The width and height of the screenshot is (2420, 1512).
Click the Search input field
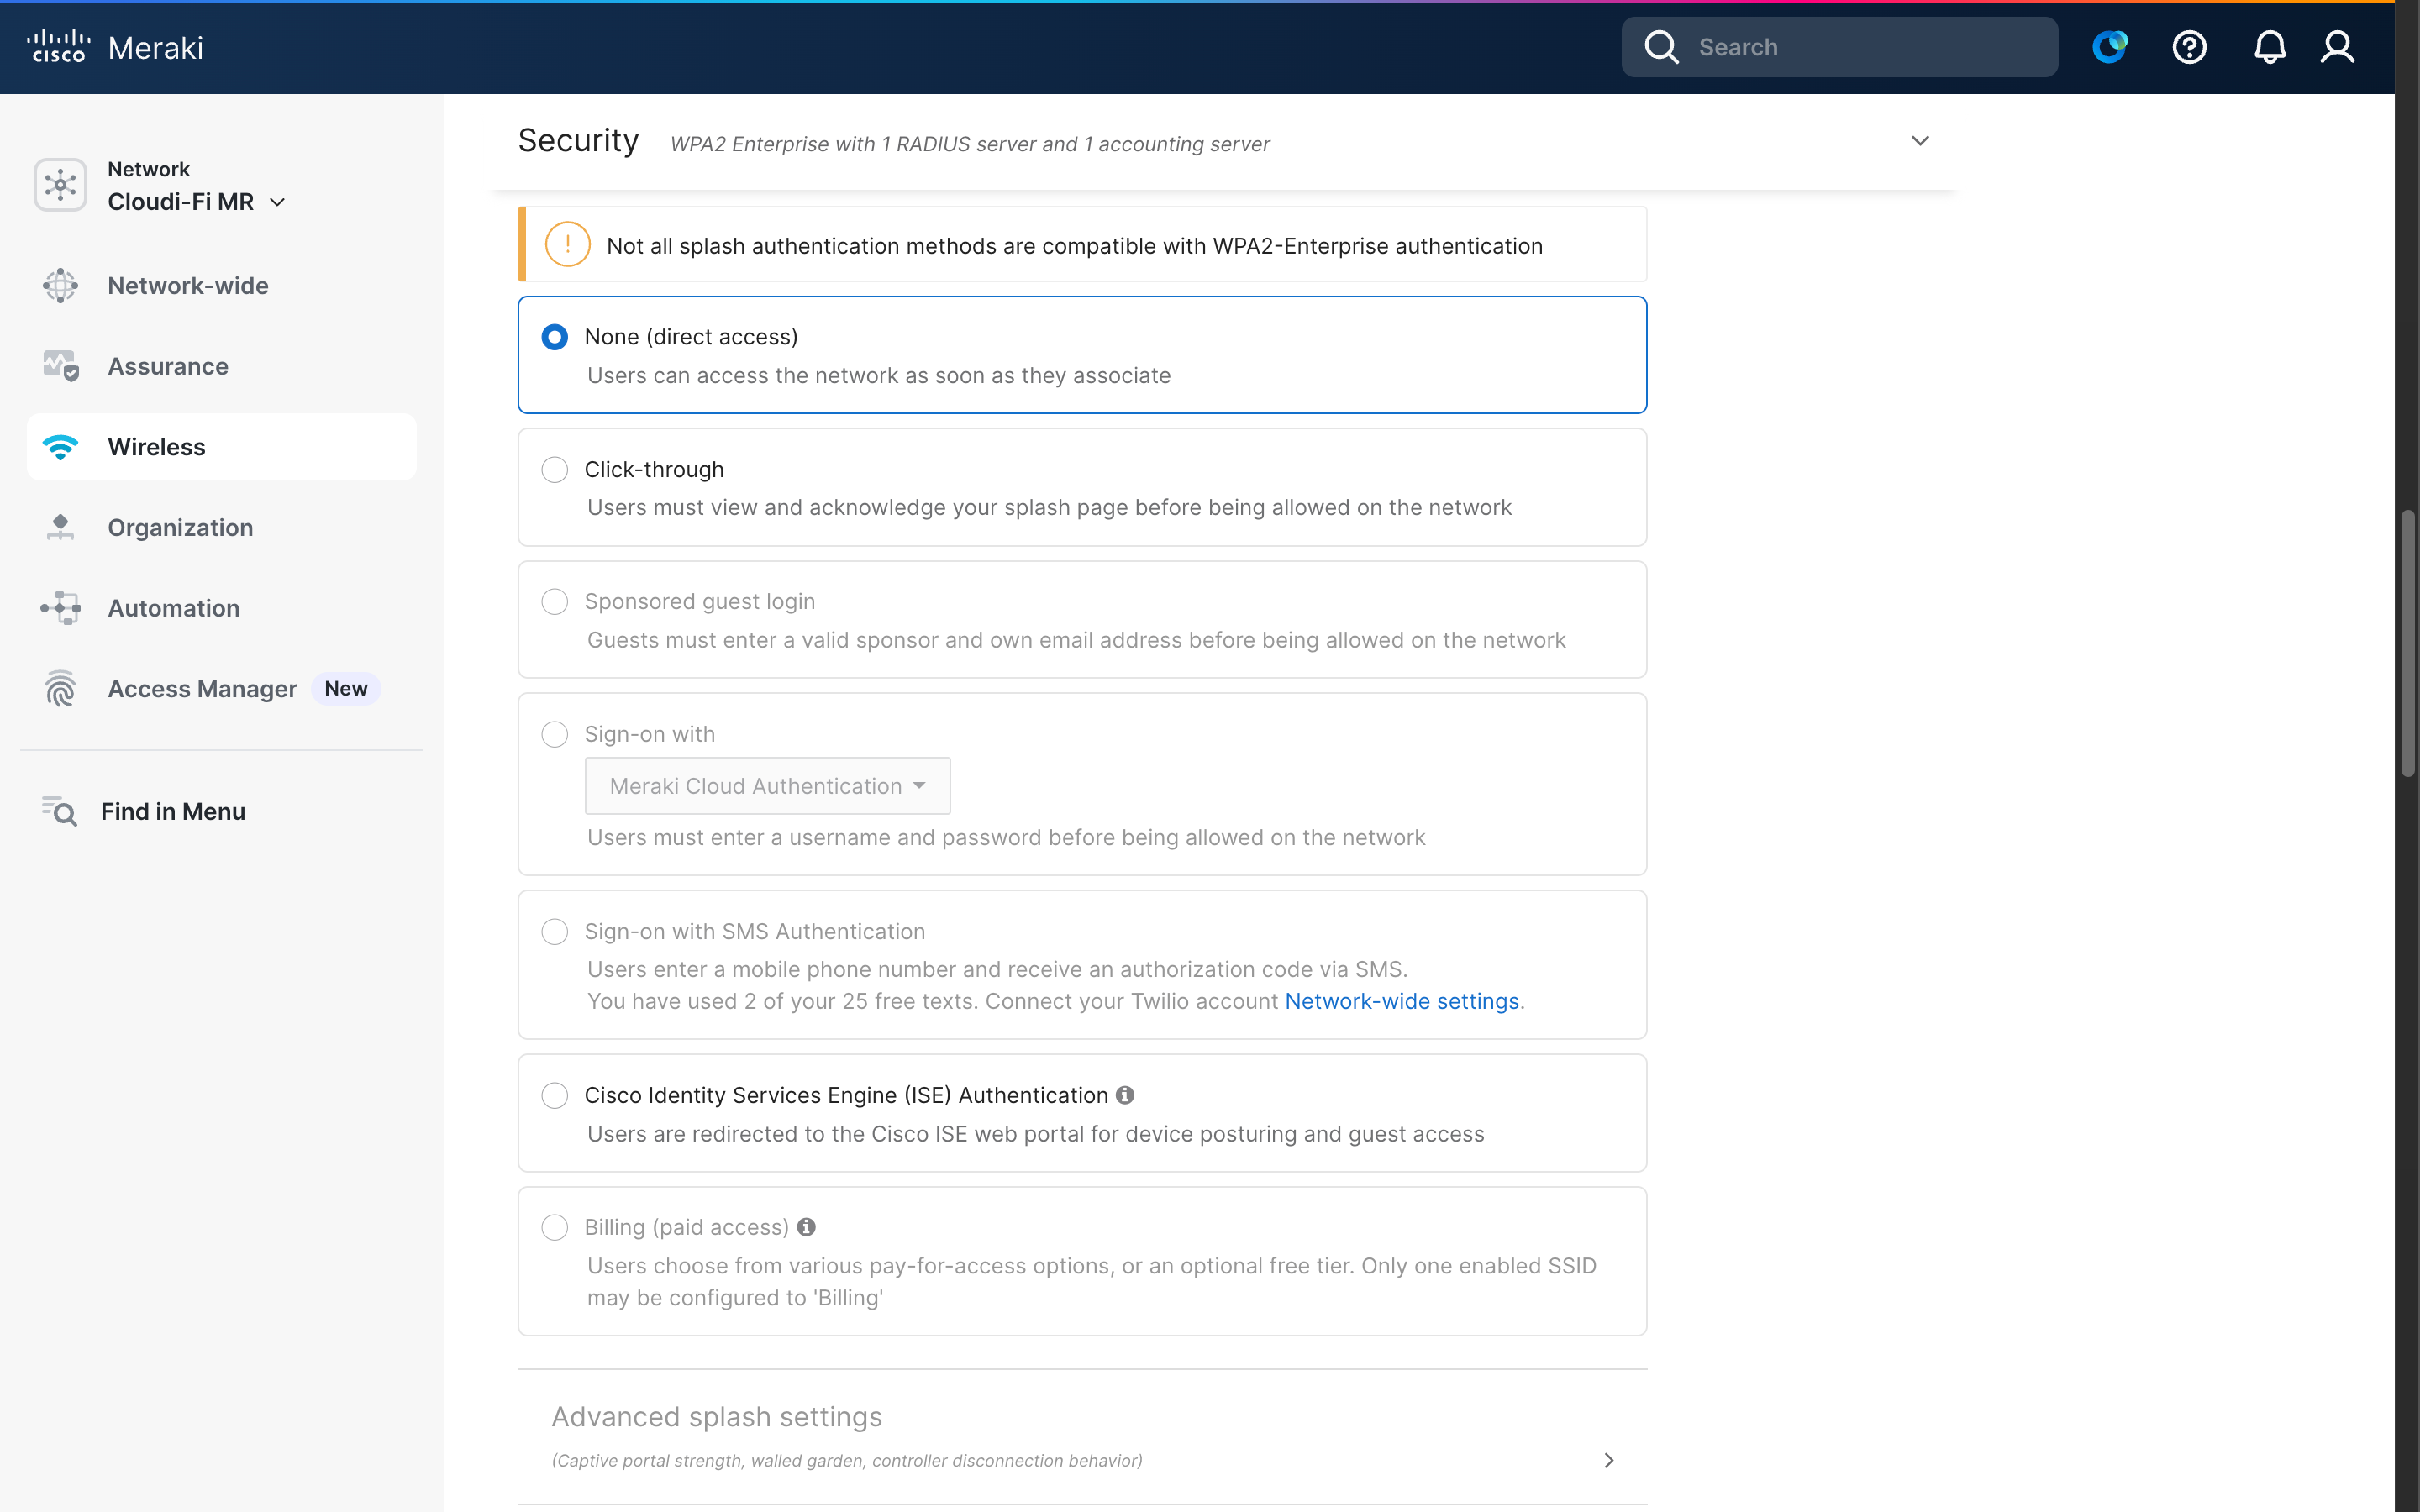[1860, 47]
